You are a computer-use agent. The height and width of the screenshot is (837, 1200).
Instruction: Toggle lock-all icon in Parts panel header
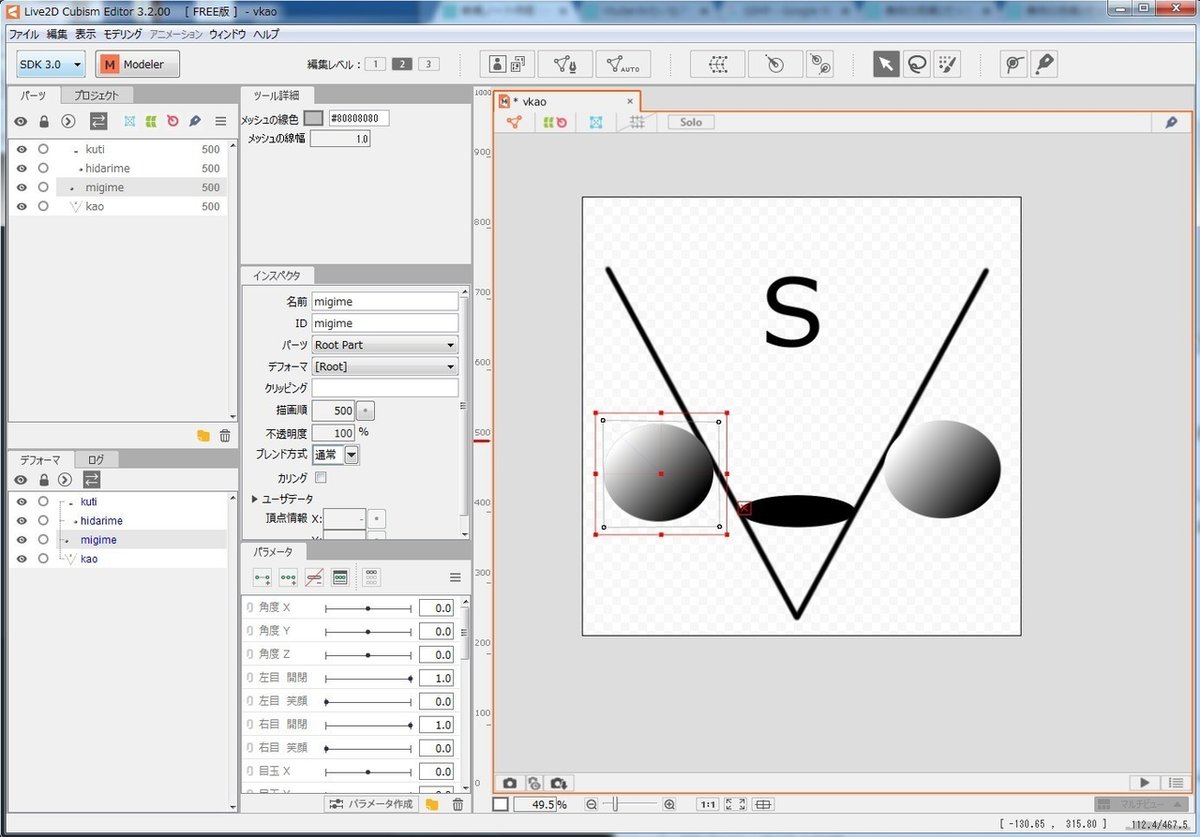[x=43, y=121]
